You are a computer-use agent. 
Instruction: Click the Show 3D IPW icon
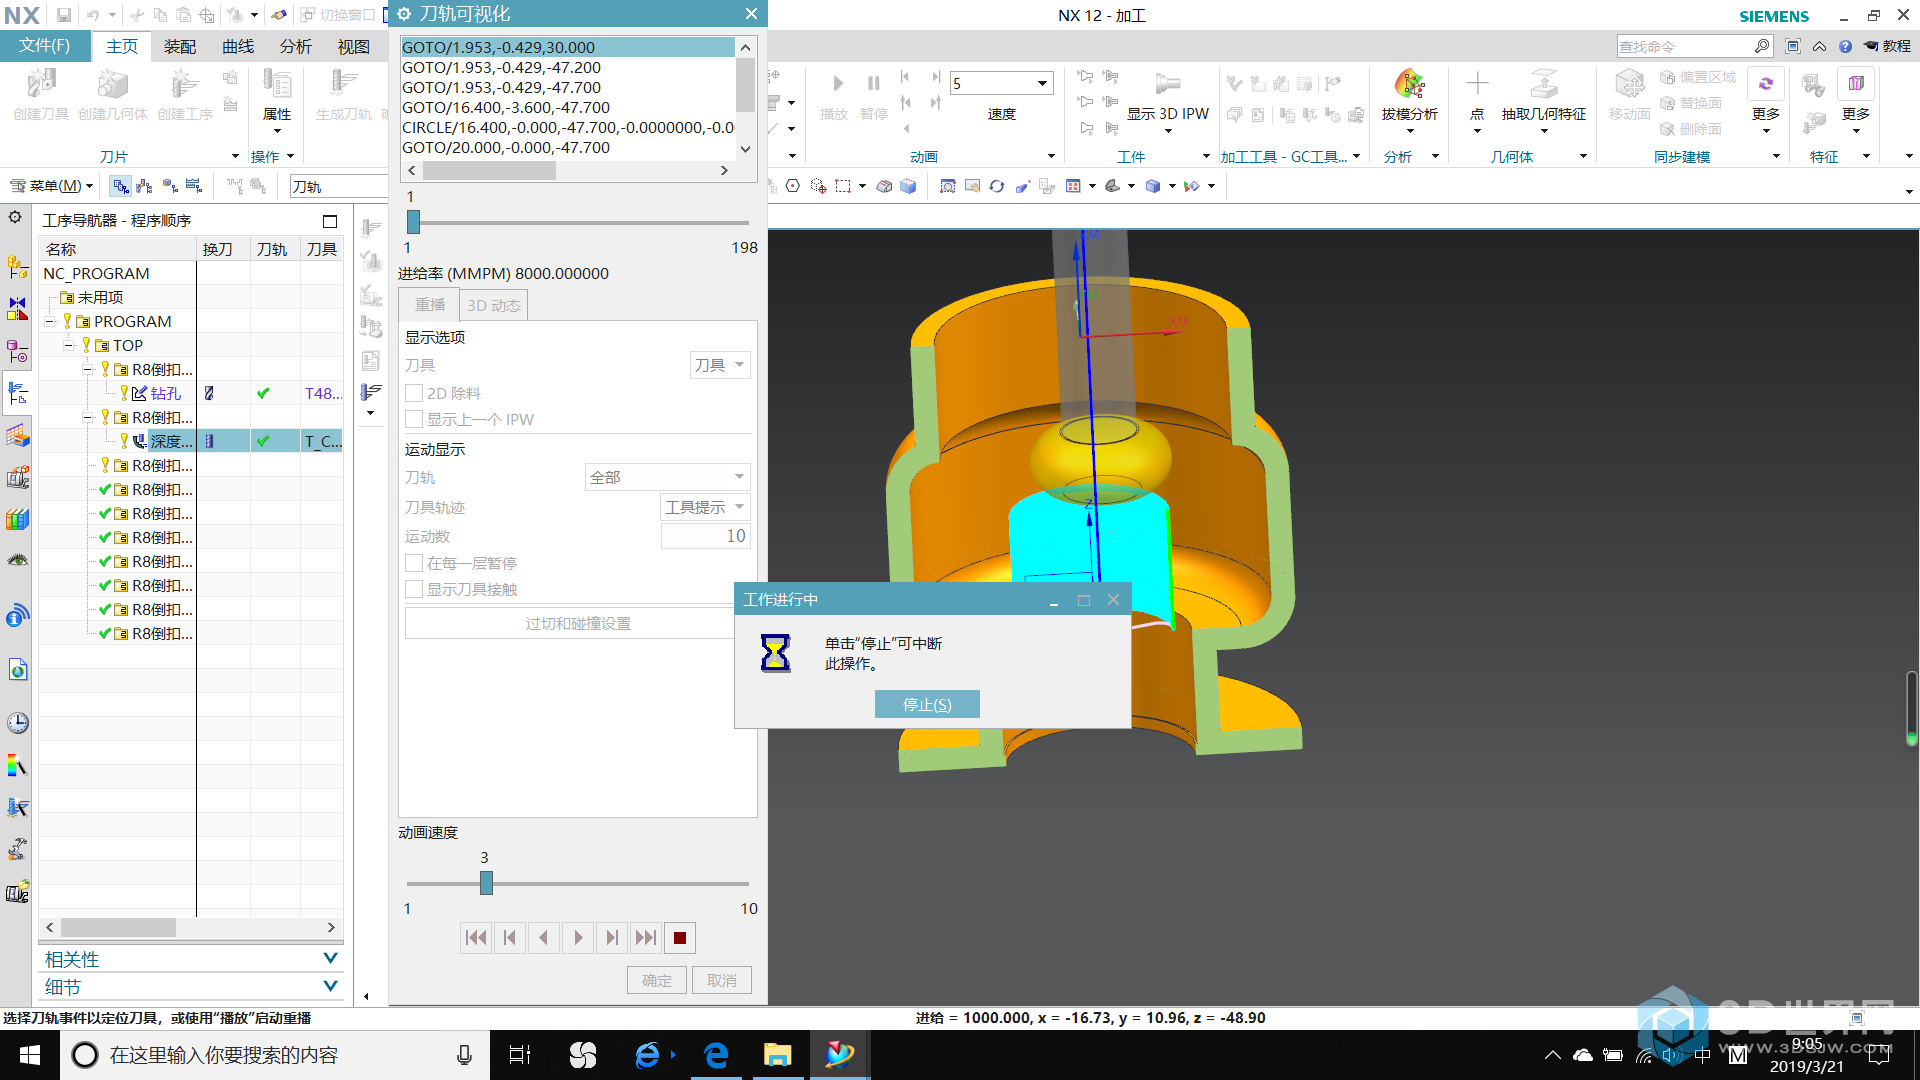[x=1167, y=84]
